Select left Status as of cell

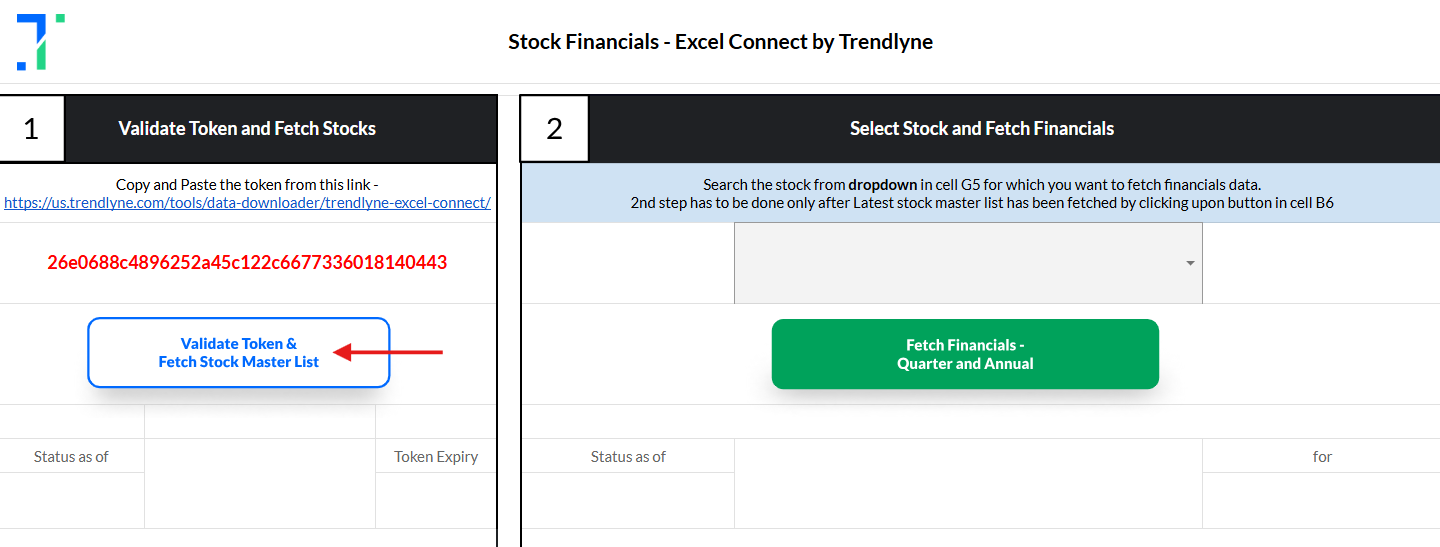point(72,456)
